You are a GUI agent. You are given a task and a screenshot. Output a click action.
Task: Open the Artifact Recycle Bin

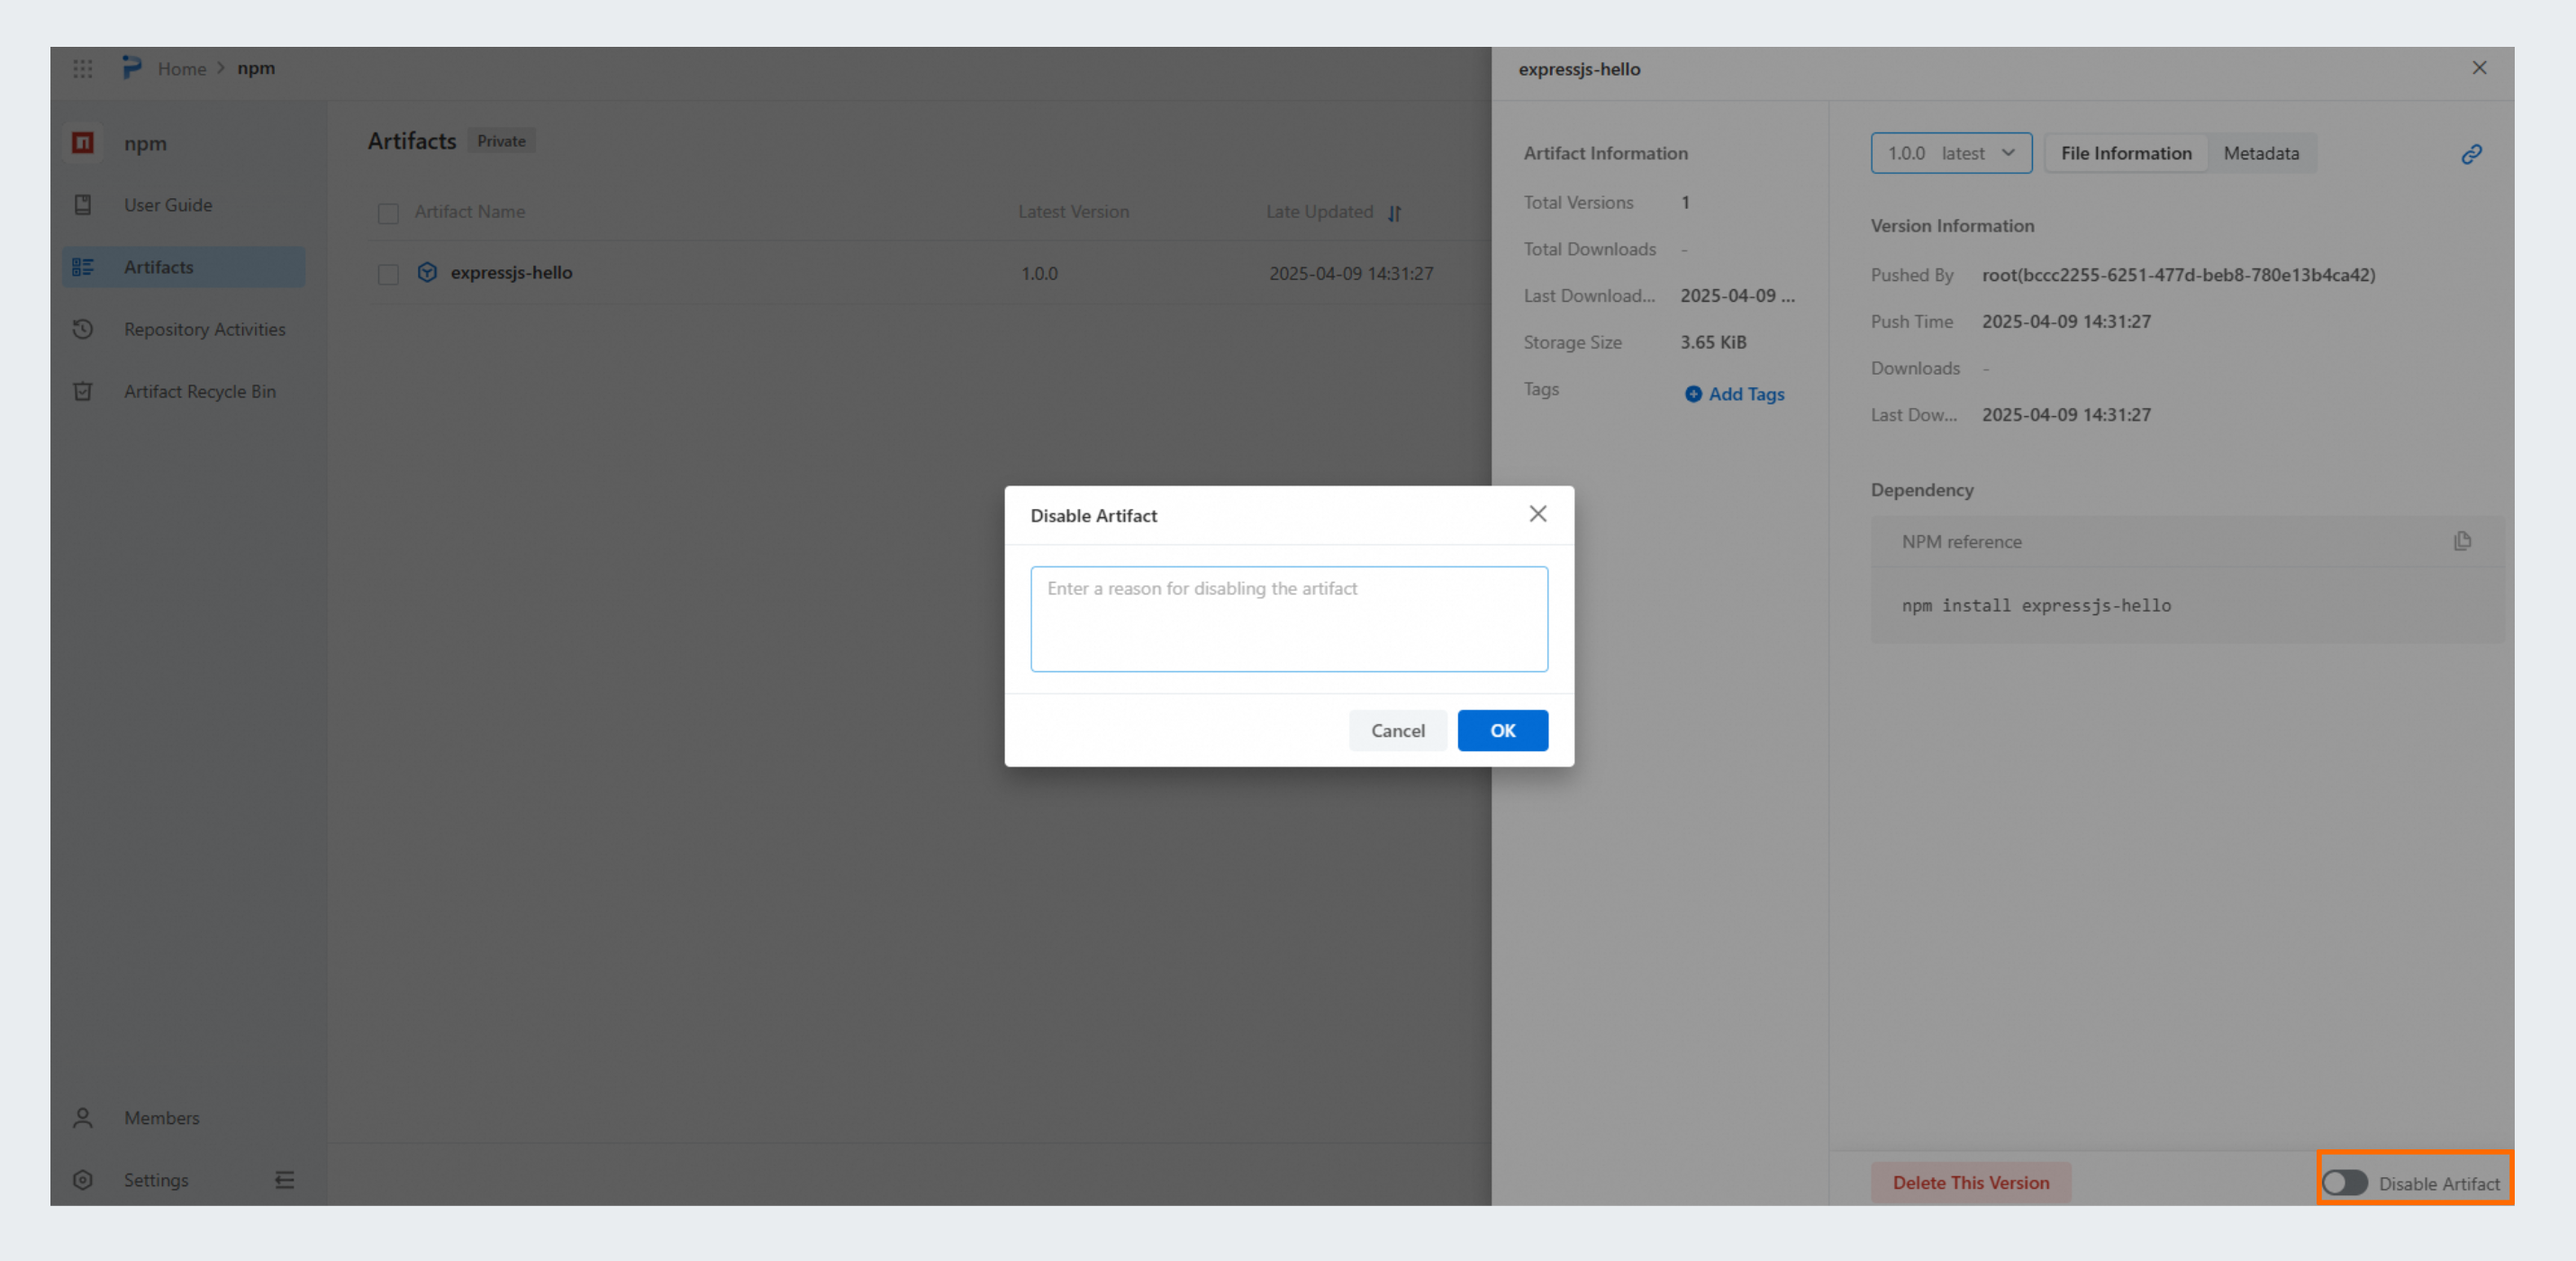199,391
